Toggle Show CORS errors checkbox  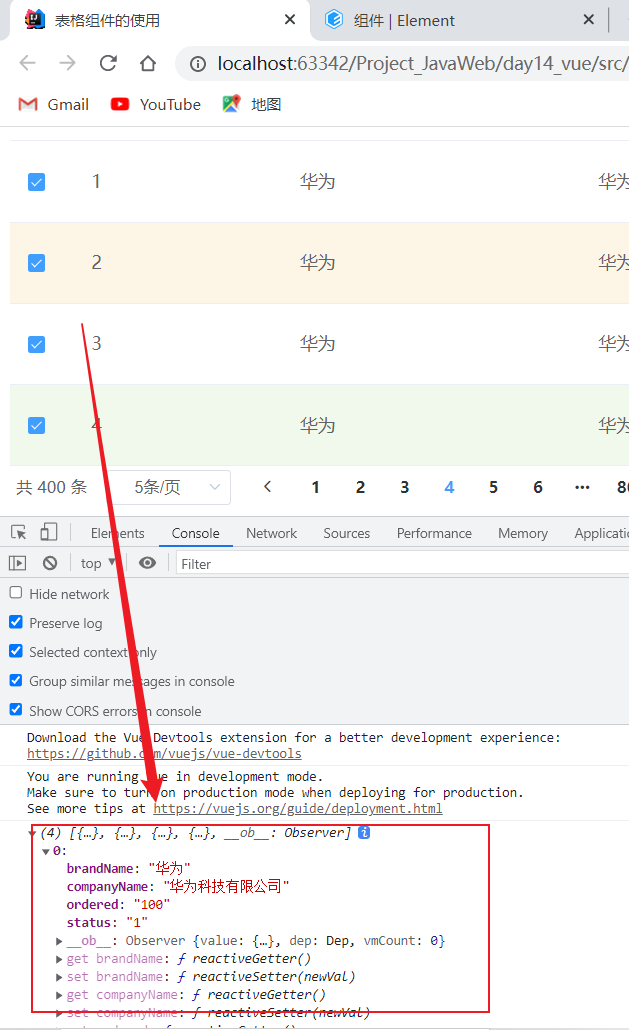(x=16, y=709)
